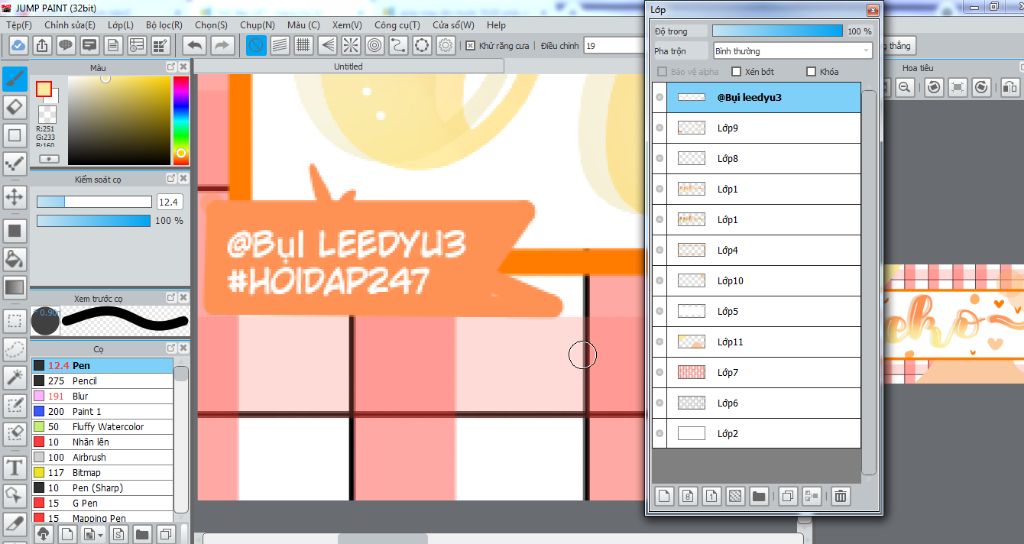Image resolution: width=1024 pixels, height=544 pixels.
Task: Select the Eraser tool
Action: [14, 107]
